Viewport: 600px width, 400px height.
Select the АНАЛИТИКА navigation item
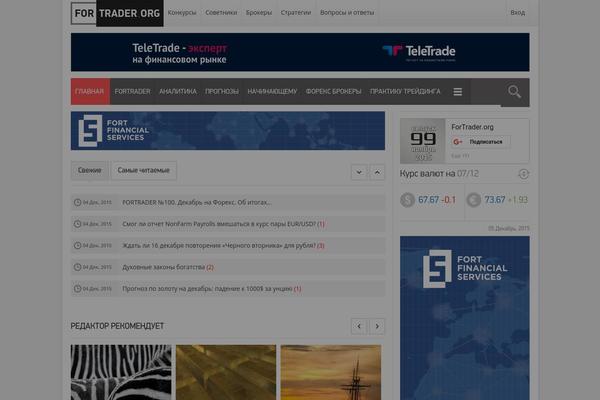pos(178,91)
